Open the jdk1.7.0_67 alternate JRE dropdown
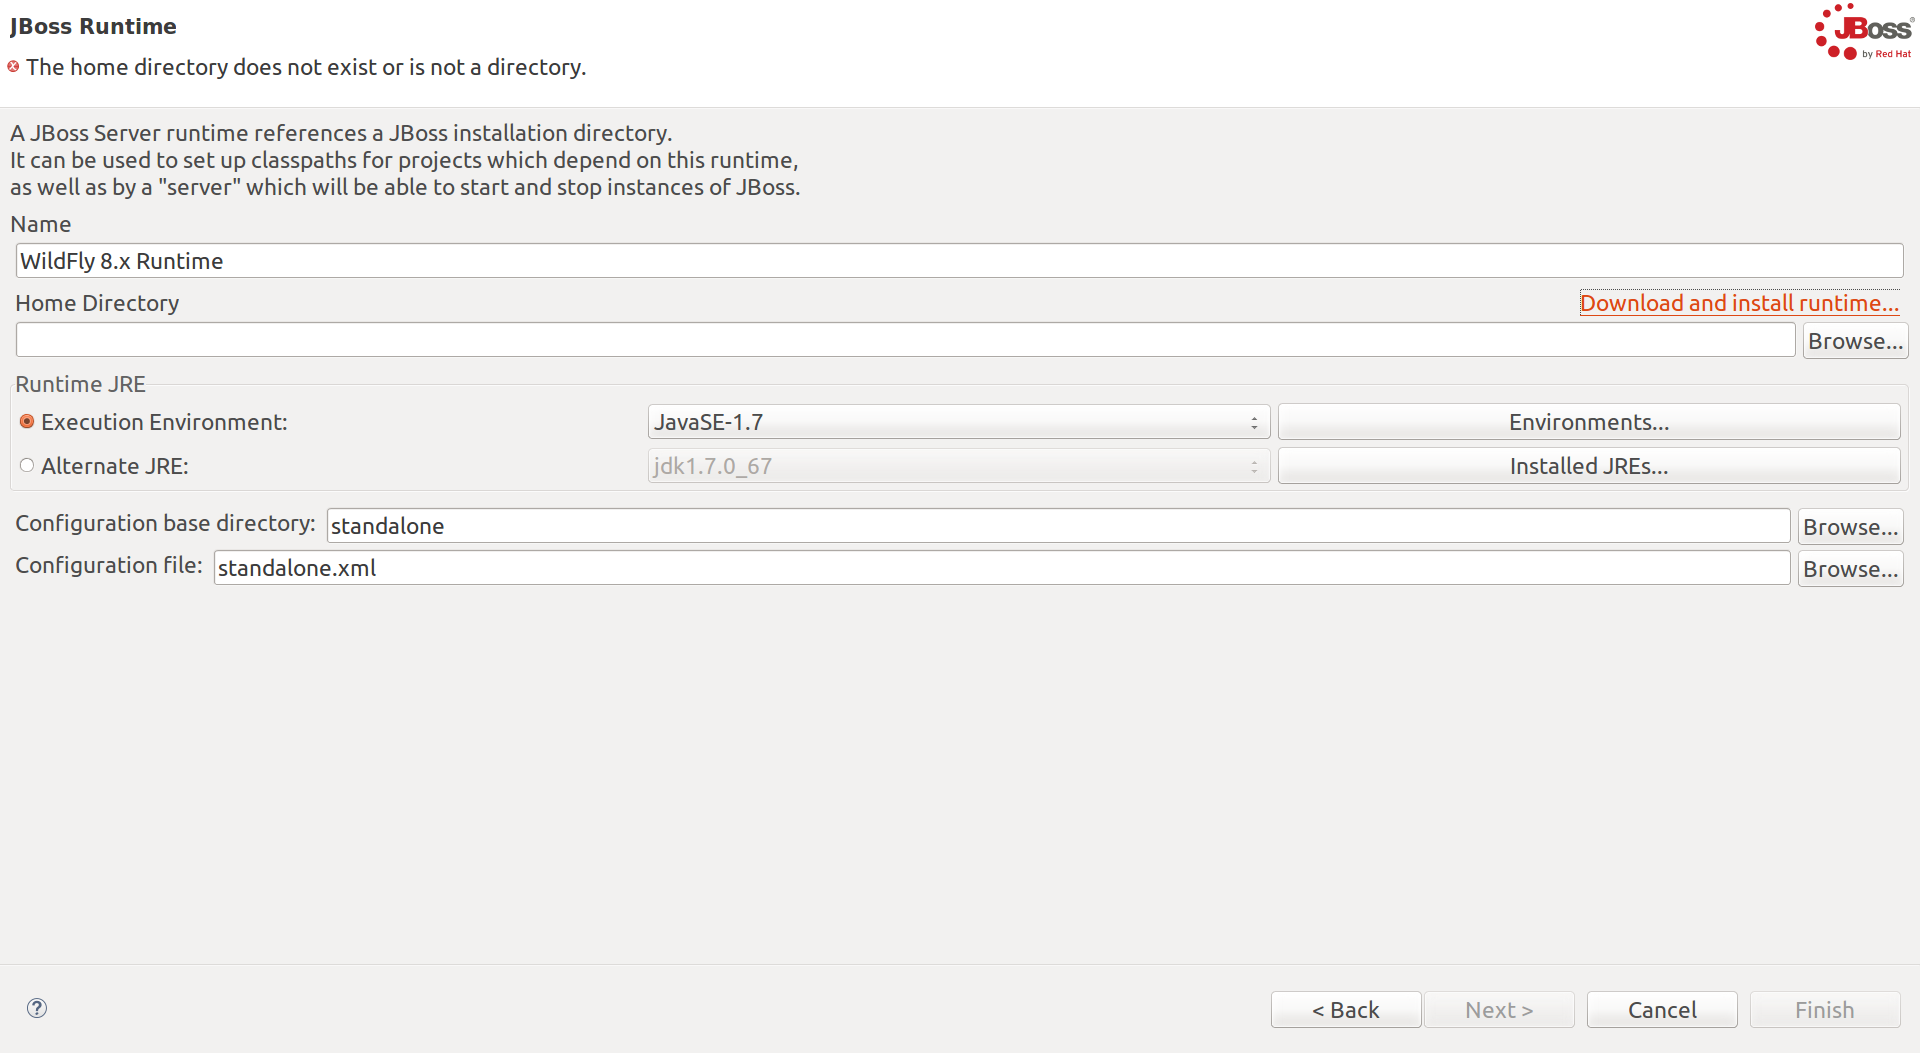The width and height of the screenshot is (1920, 1053). coord(959,466)
